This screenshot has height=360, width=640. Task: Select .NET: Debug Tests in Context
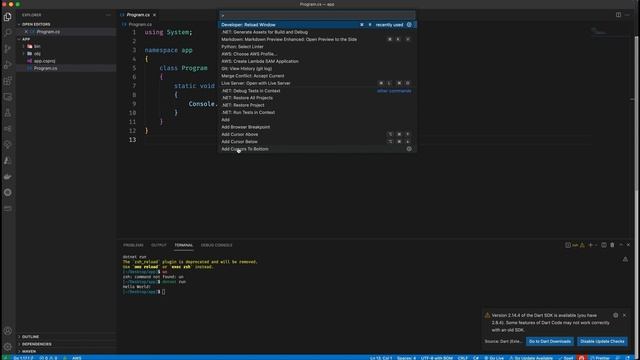[x=318, y=91]
